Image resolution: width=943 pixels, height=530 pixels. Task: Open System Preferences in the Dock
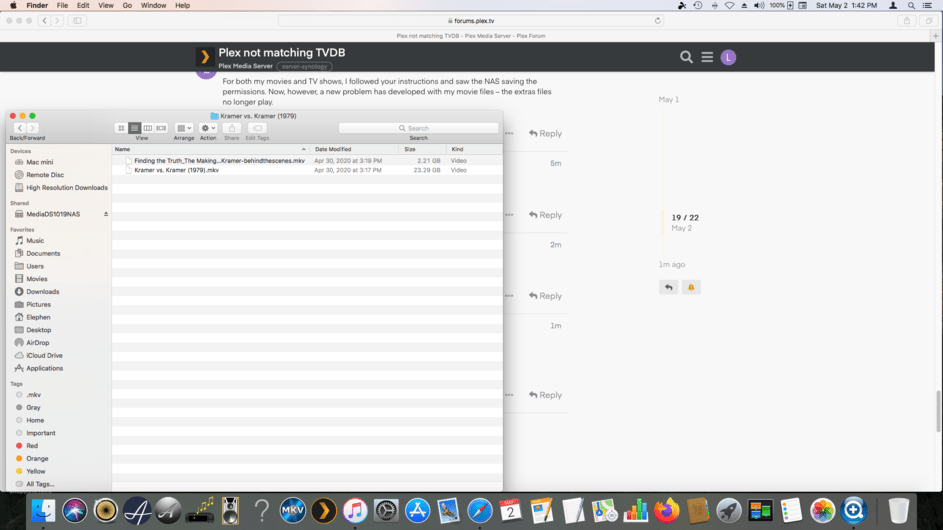point(386,511)
